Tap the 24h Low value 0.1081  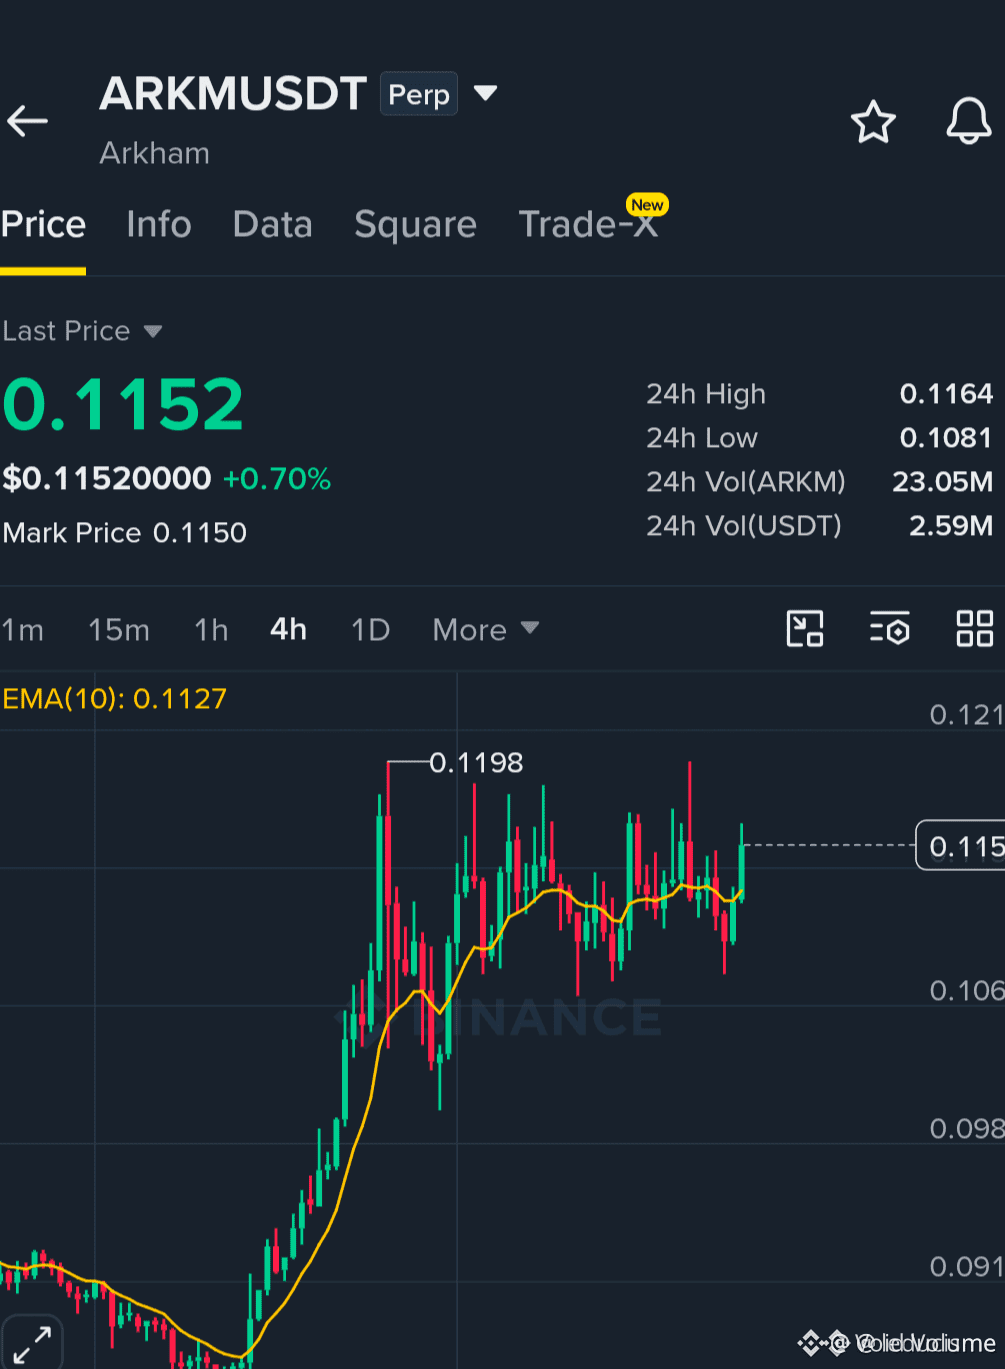946,438
